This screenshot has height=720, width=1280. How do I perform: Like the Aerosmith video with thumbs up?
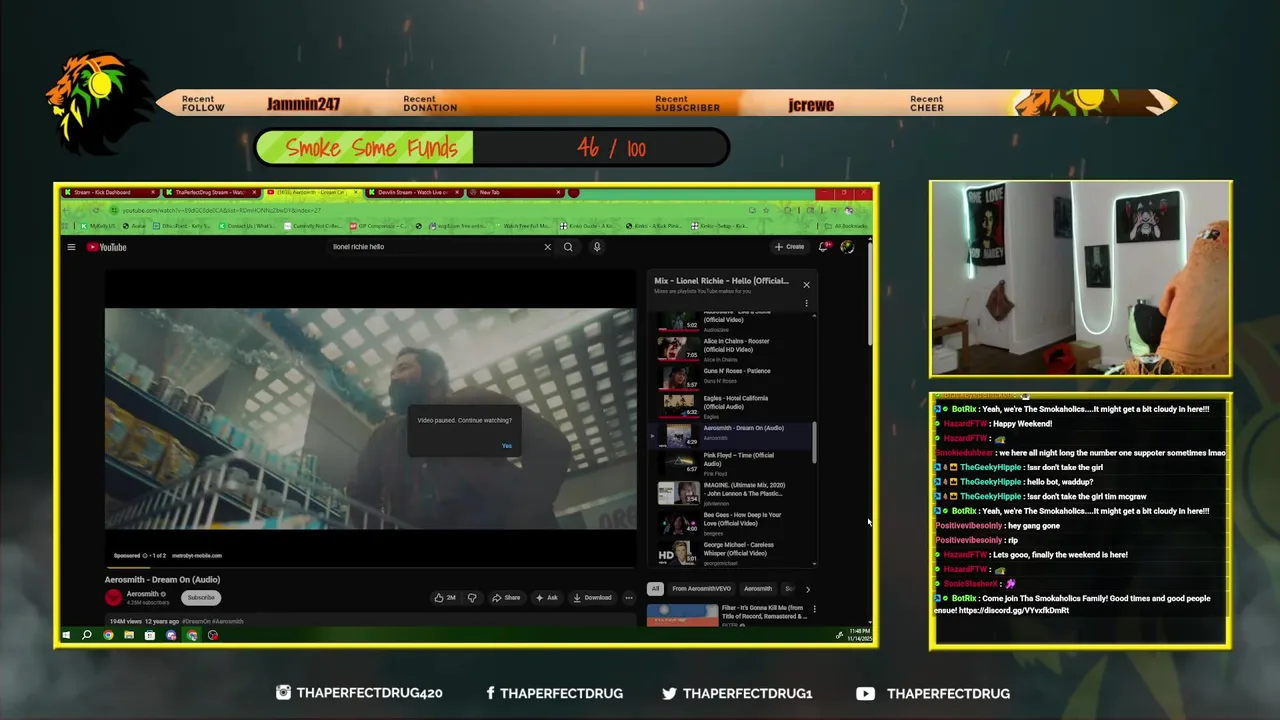445,598
